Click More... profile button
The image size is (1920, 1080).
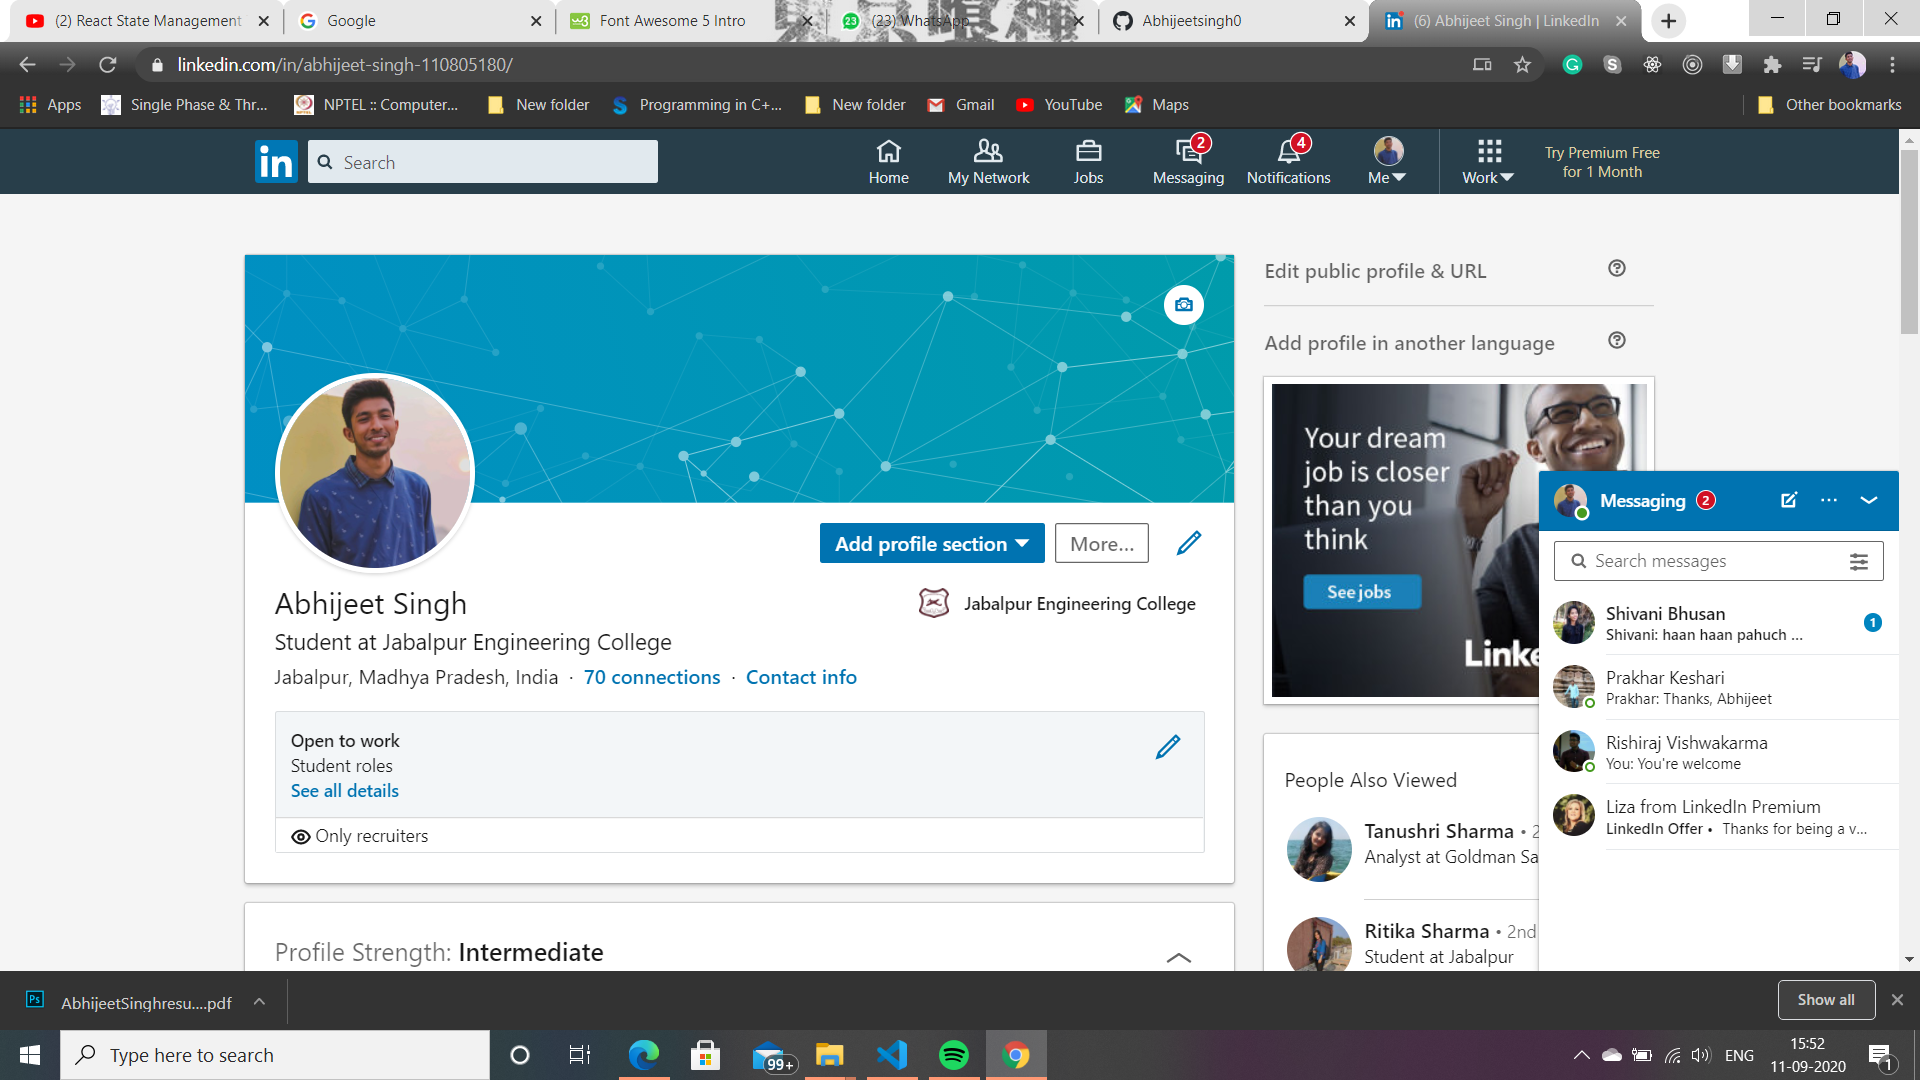tap(1102, 543)
